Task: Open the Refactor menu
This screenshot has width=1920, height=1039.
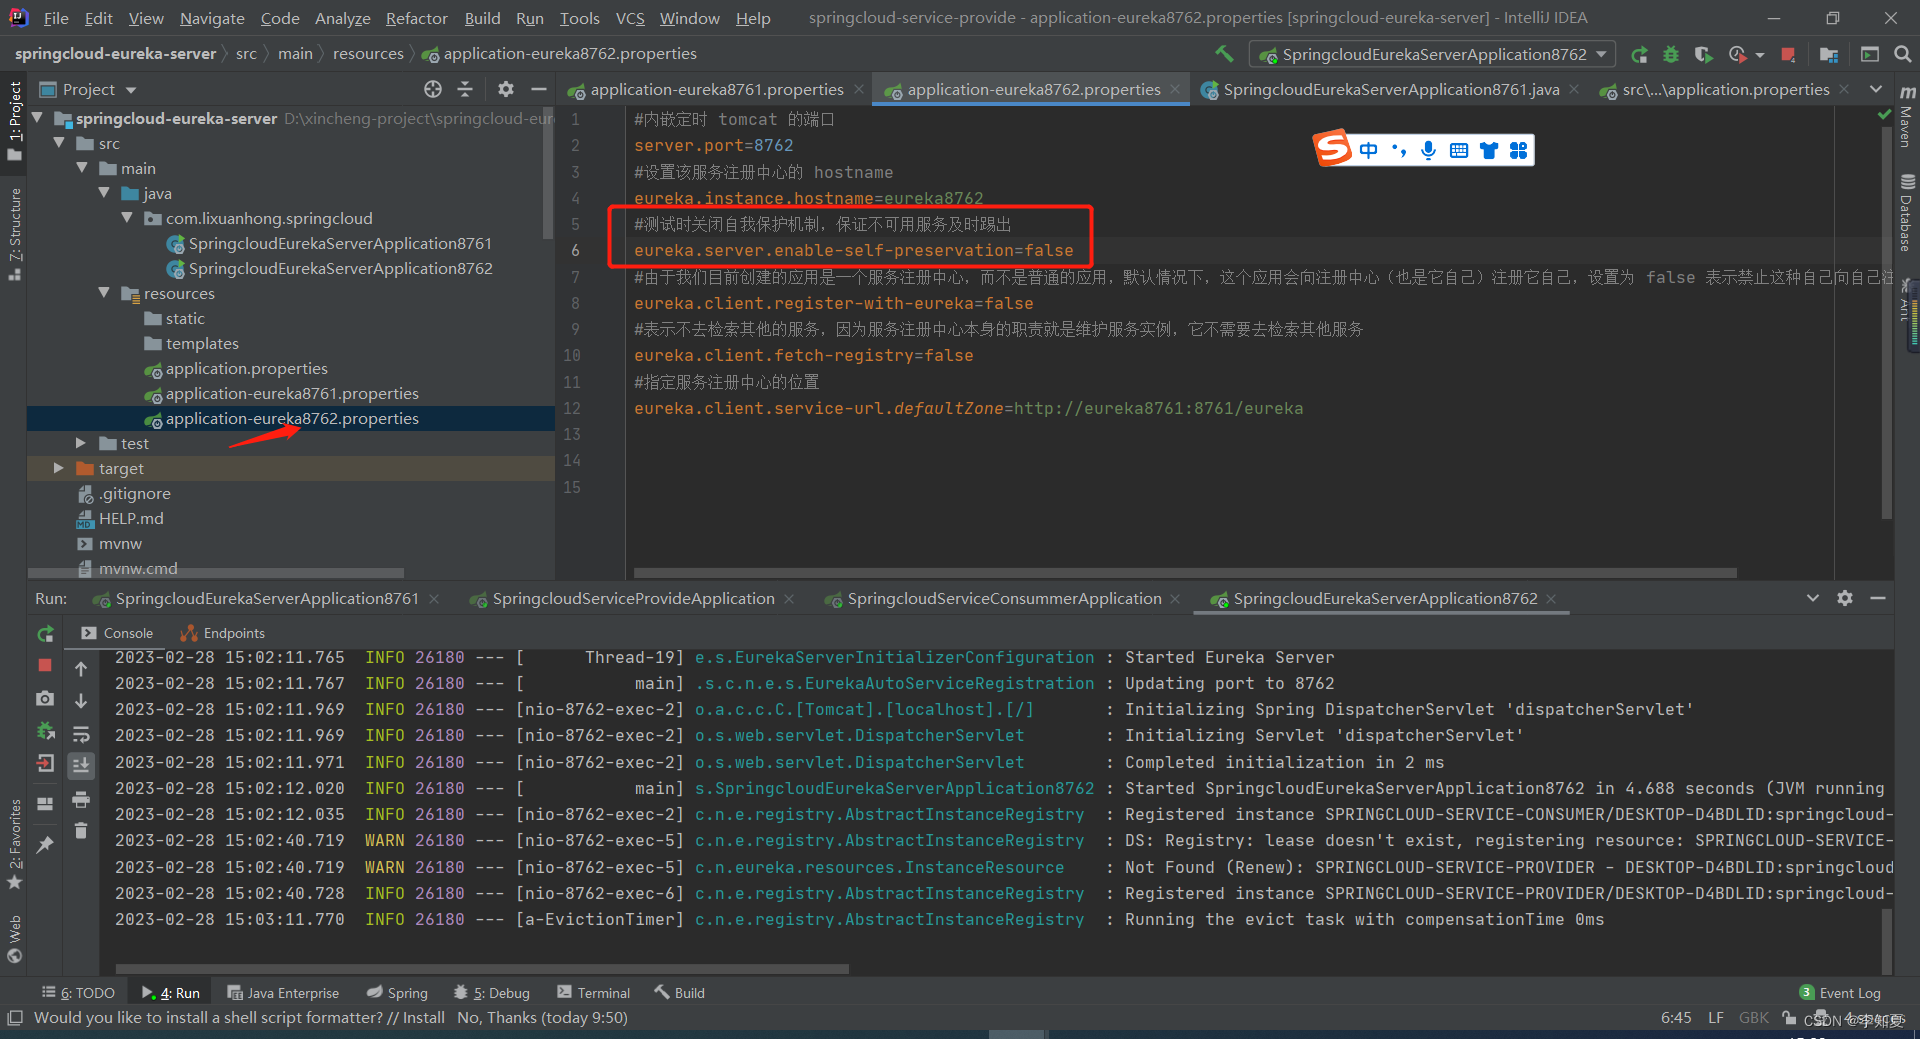Action: point(416,18)
